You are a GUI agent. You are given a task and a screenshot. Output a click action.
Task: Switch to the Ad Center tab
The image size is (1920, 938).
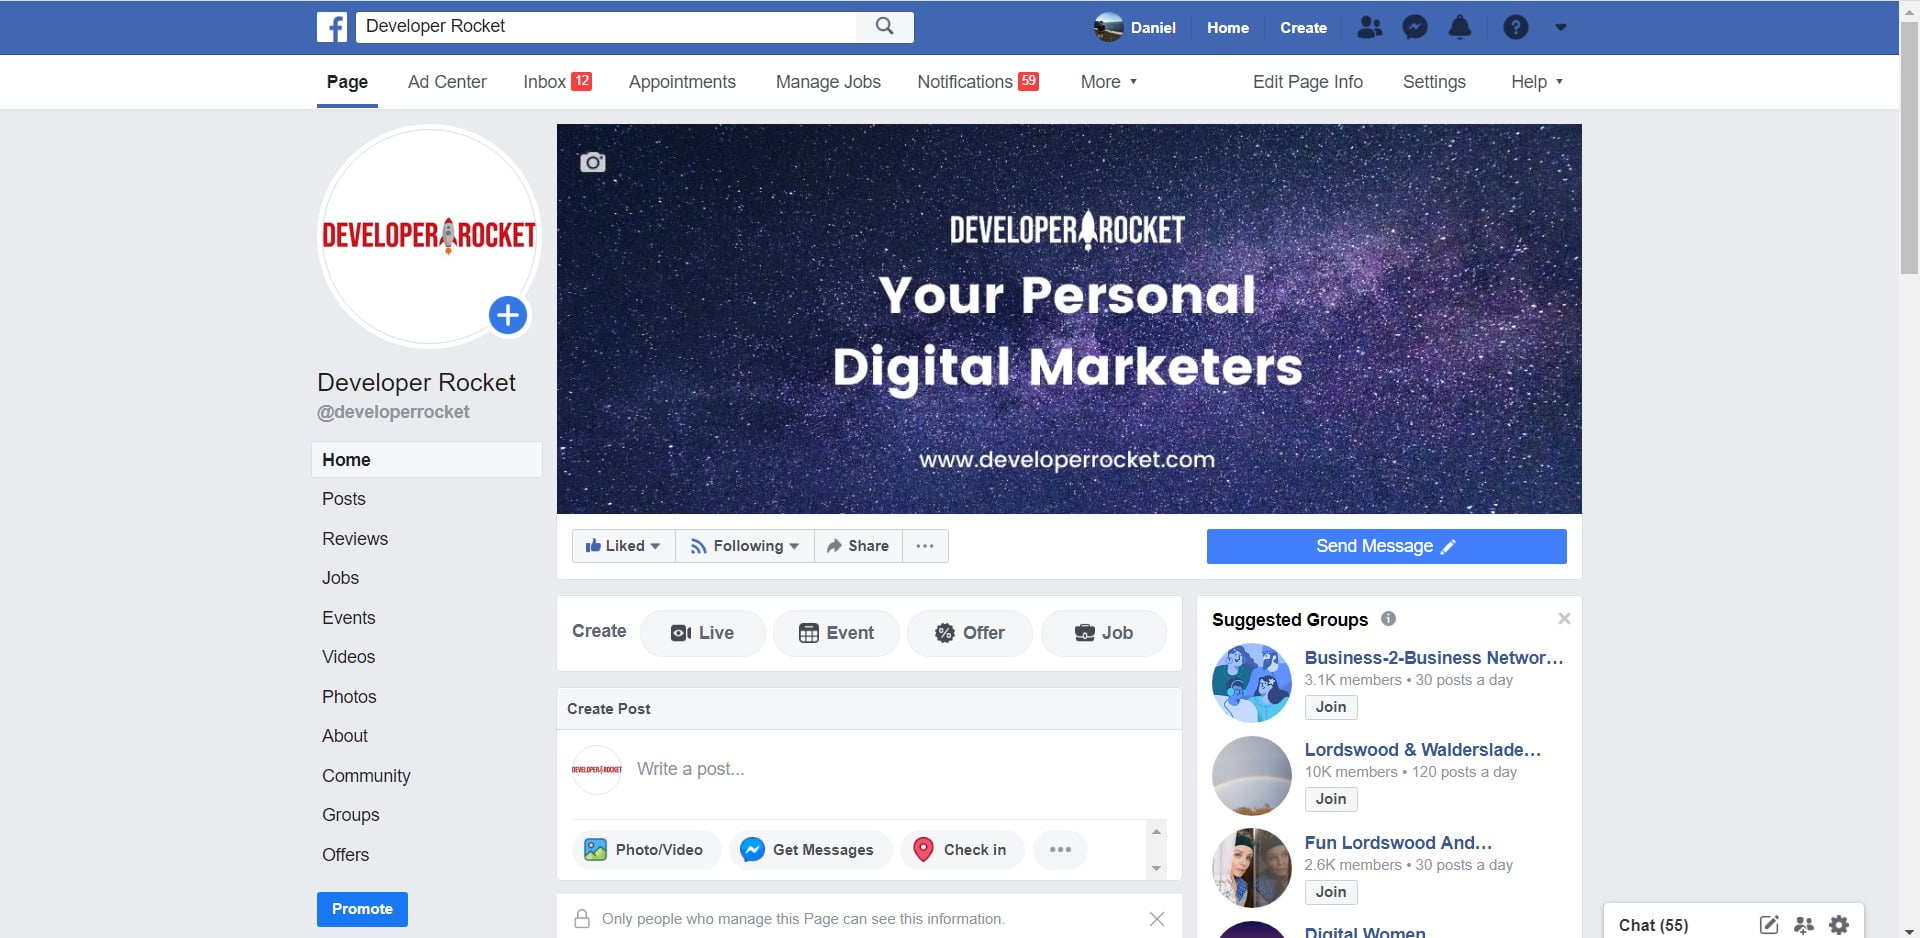coord(446,82)
